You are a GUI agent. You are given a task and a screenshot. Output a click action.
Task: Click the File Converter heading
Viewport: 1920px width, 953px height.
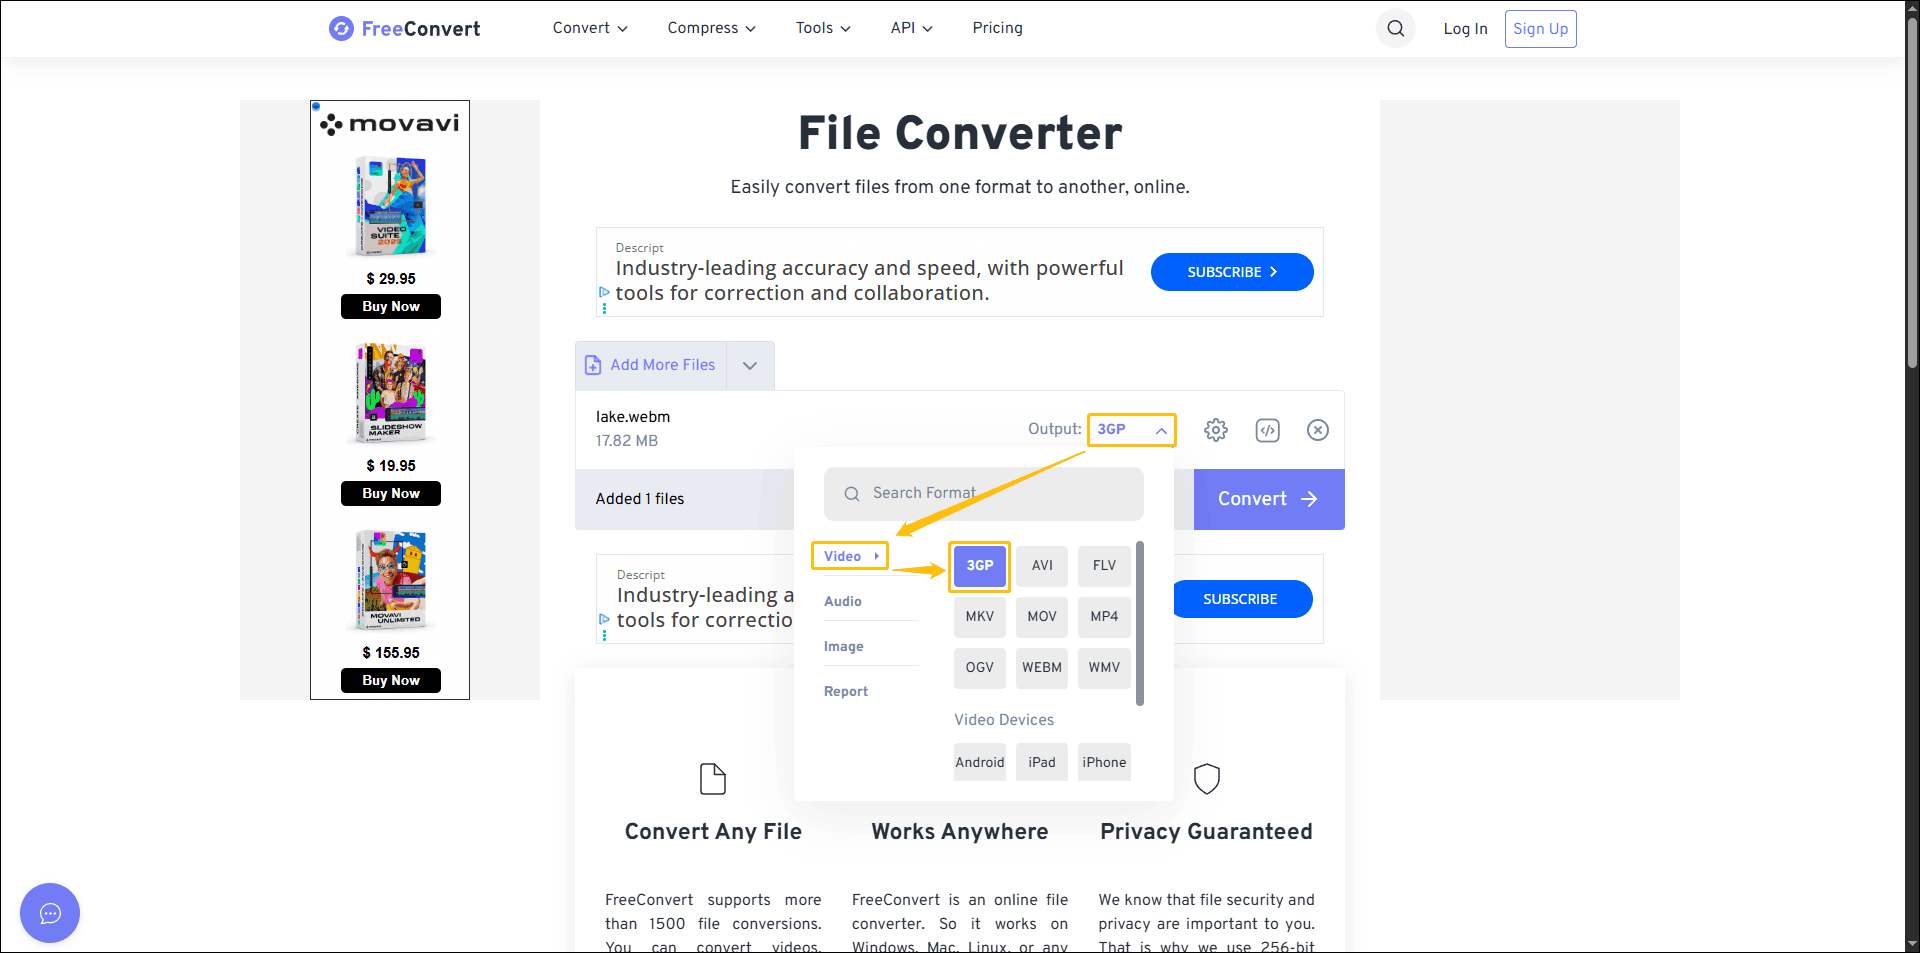coord(960,133)
